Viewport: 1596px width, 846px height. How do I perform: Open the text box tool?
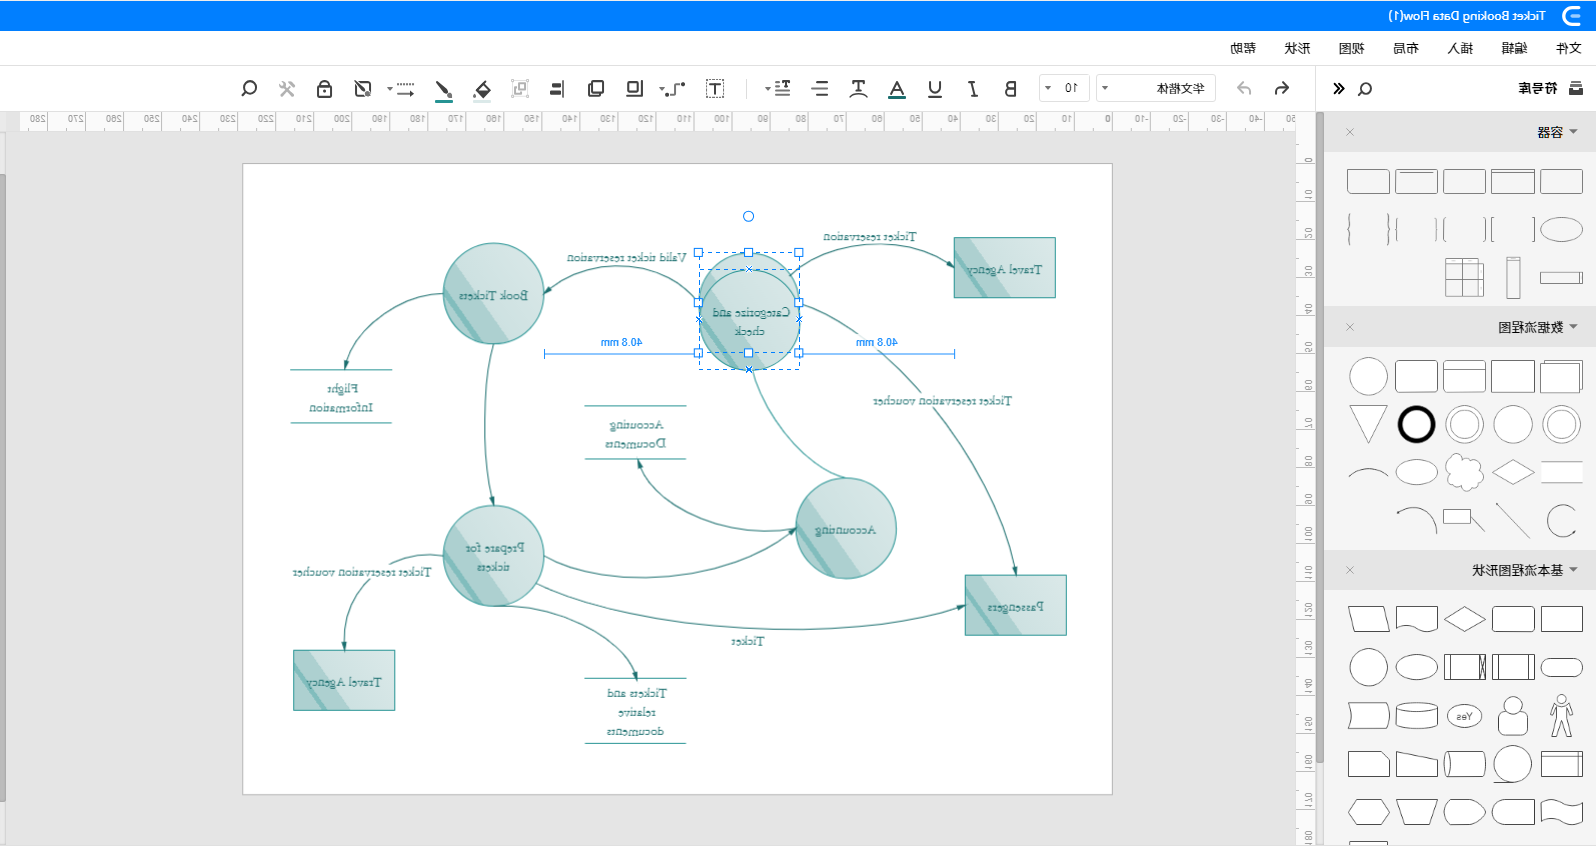pyautogui.click(x=715, y=89)
